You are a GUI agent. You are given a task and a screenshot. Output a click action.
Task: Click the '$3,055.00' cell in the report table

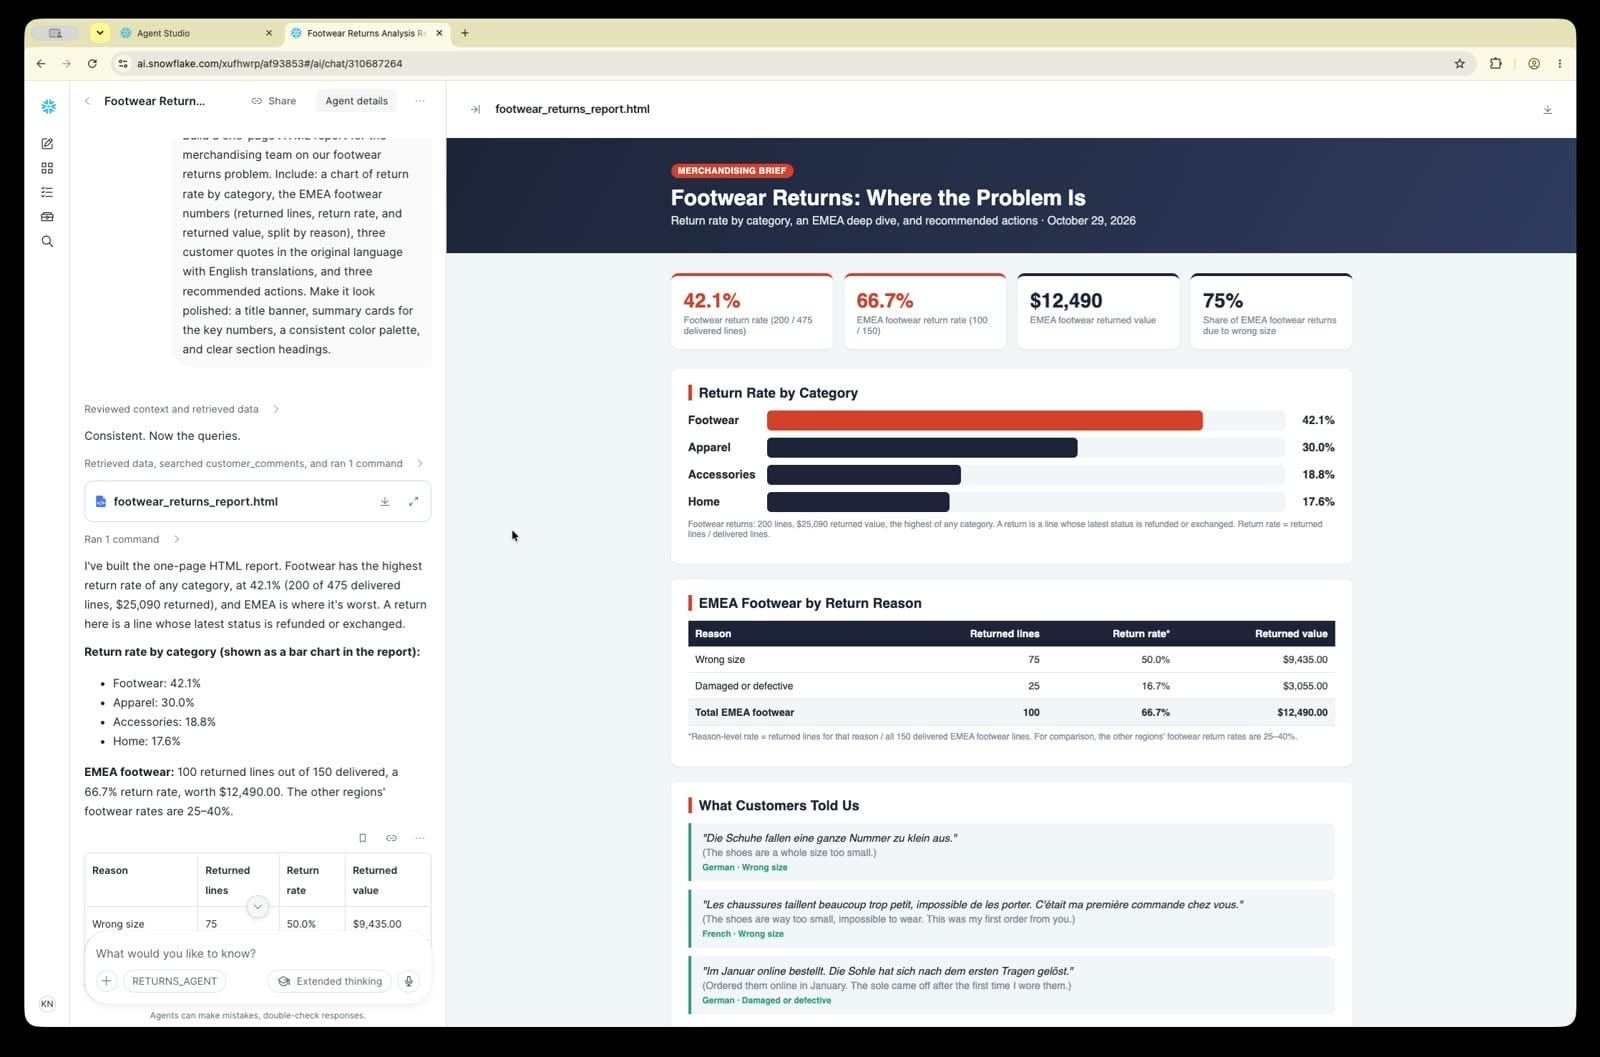point(1305,686)
